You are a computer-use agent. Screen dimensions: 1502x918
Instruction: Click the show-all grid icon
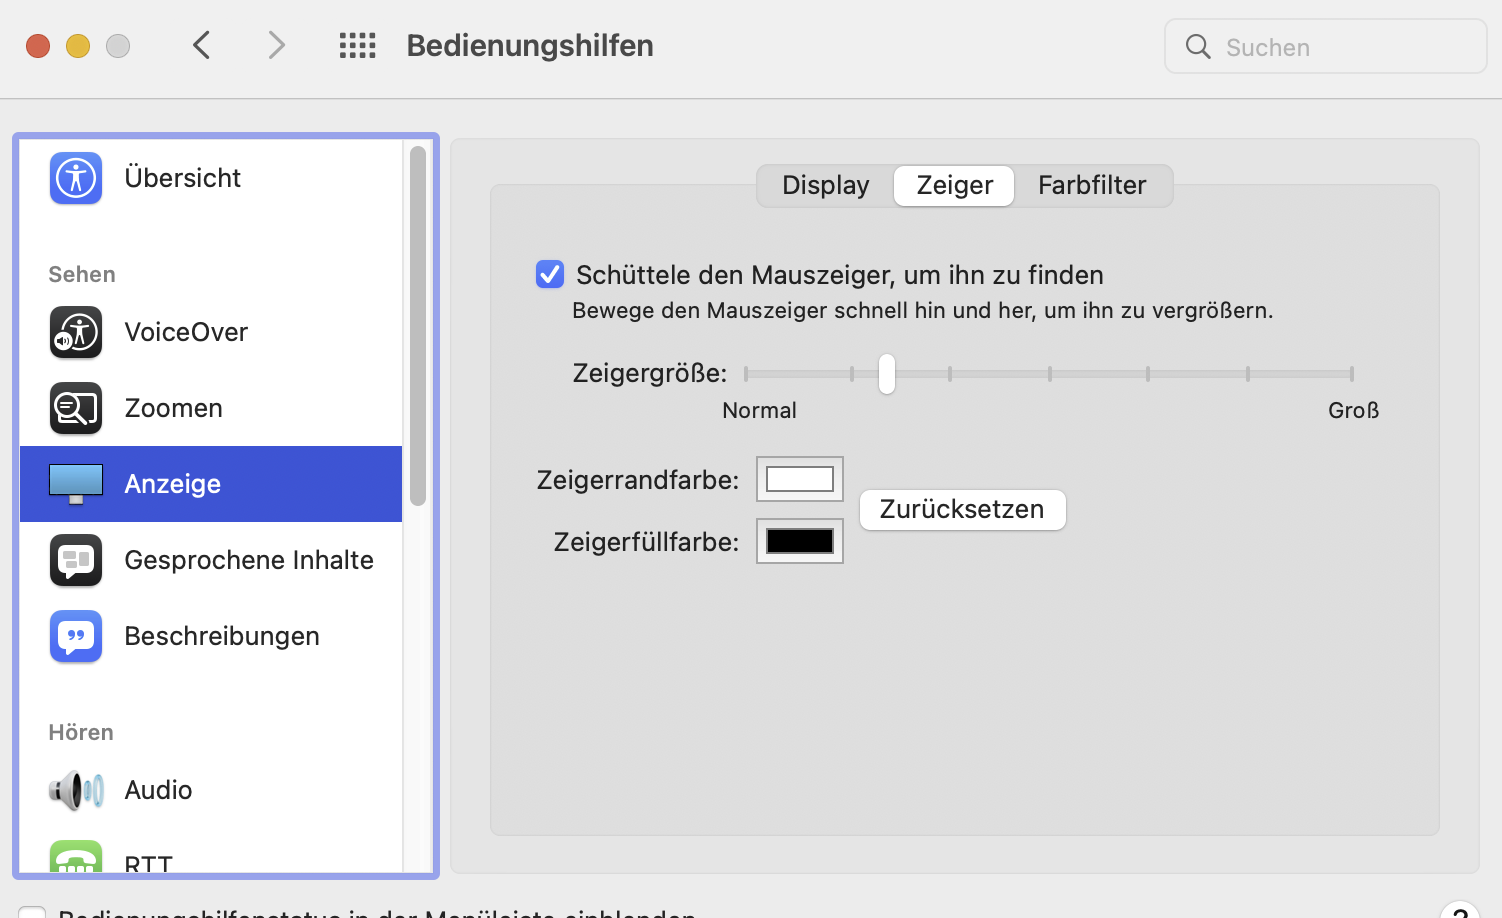[357, 46]
